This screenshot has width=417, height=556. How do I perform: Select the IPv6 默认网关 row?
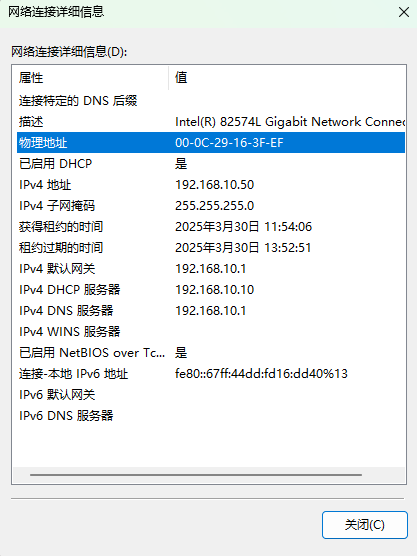[211, 394]
